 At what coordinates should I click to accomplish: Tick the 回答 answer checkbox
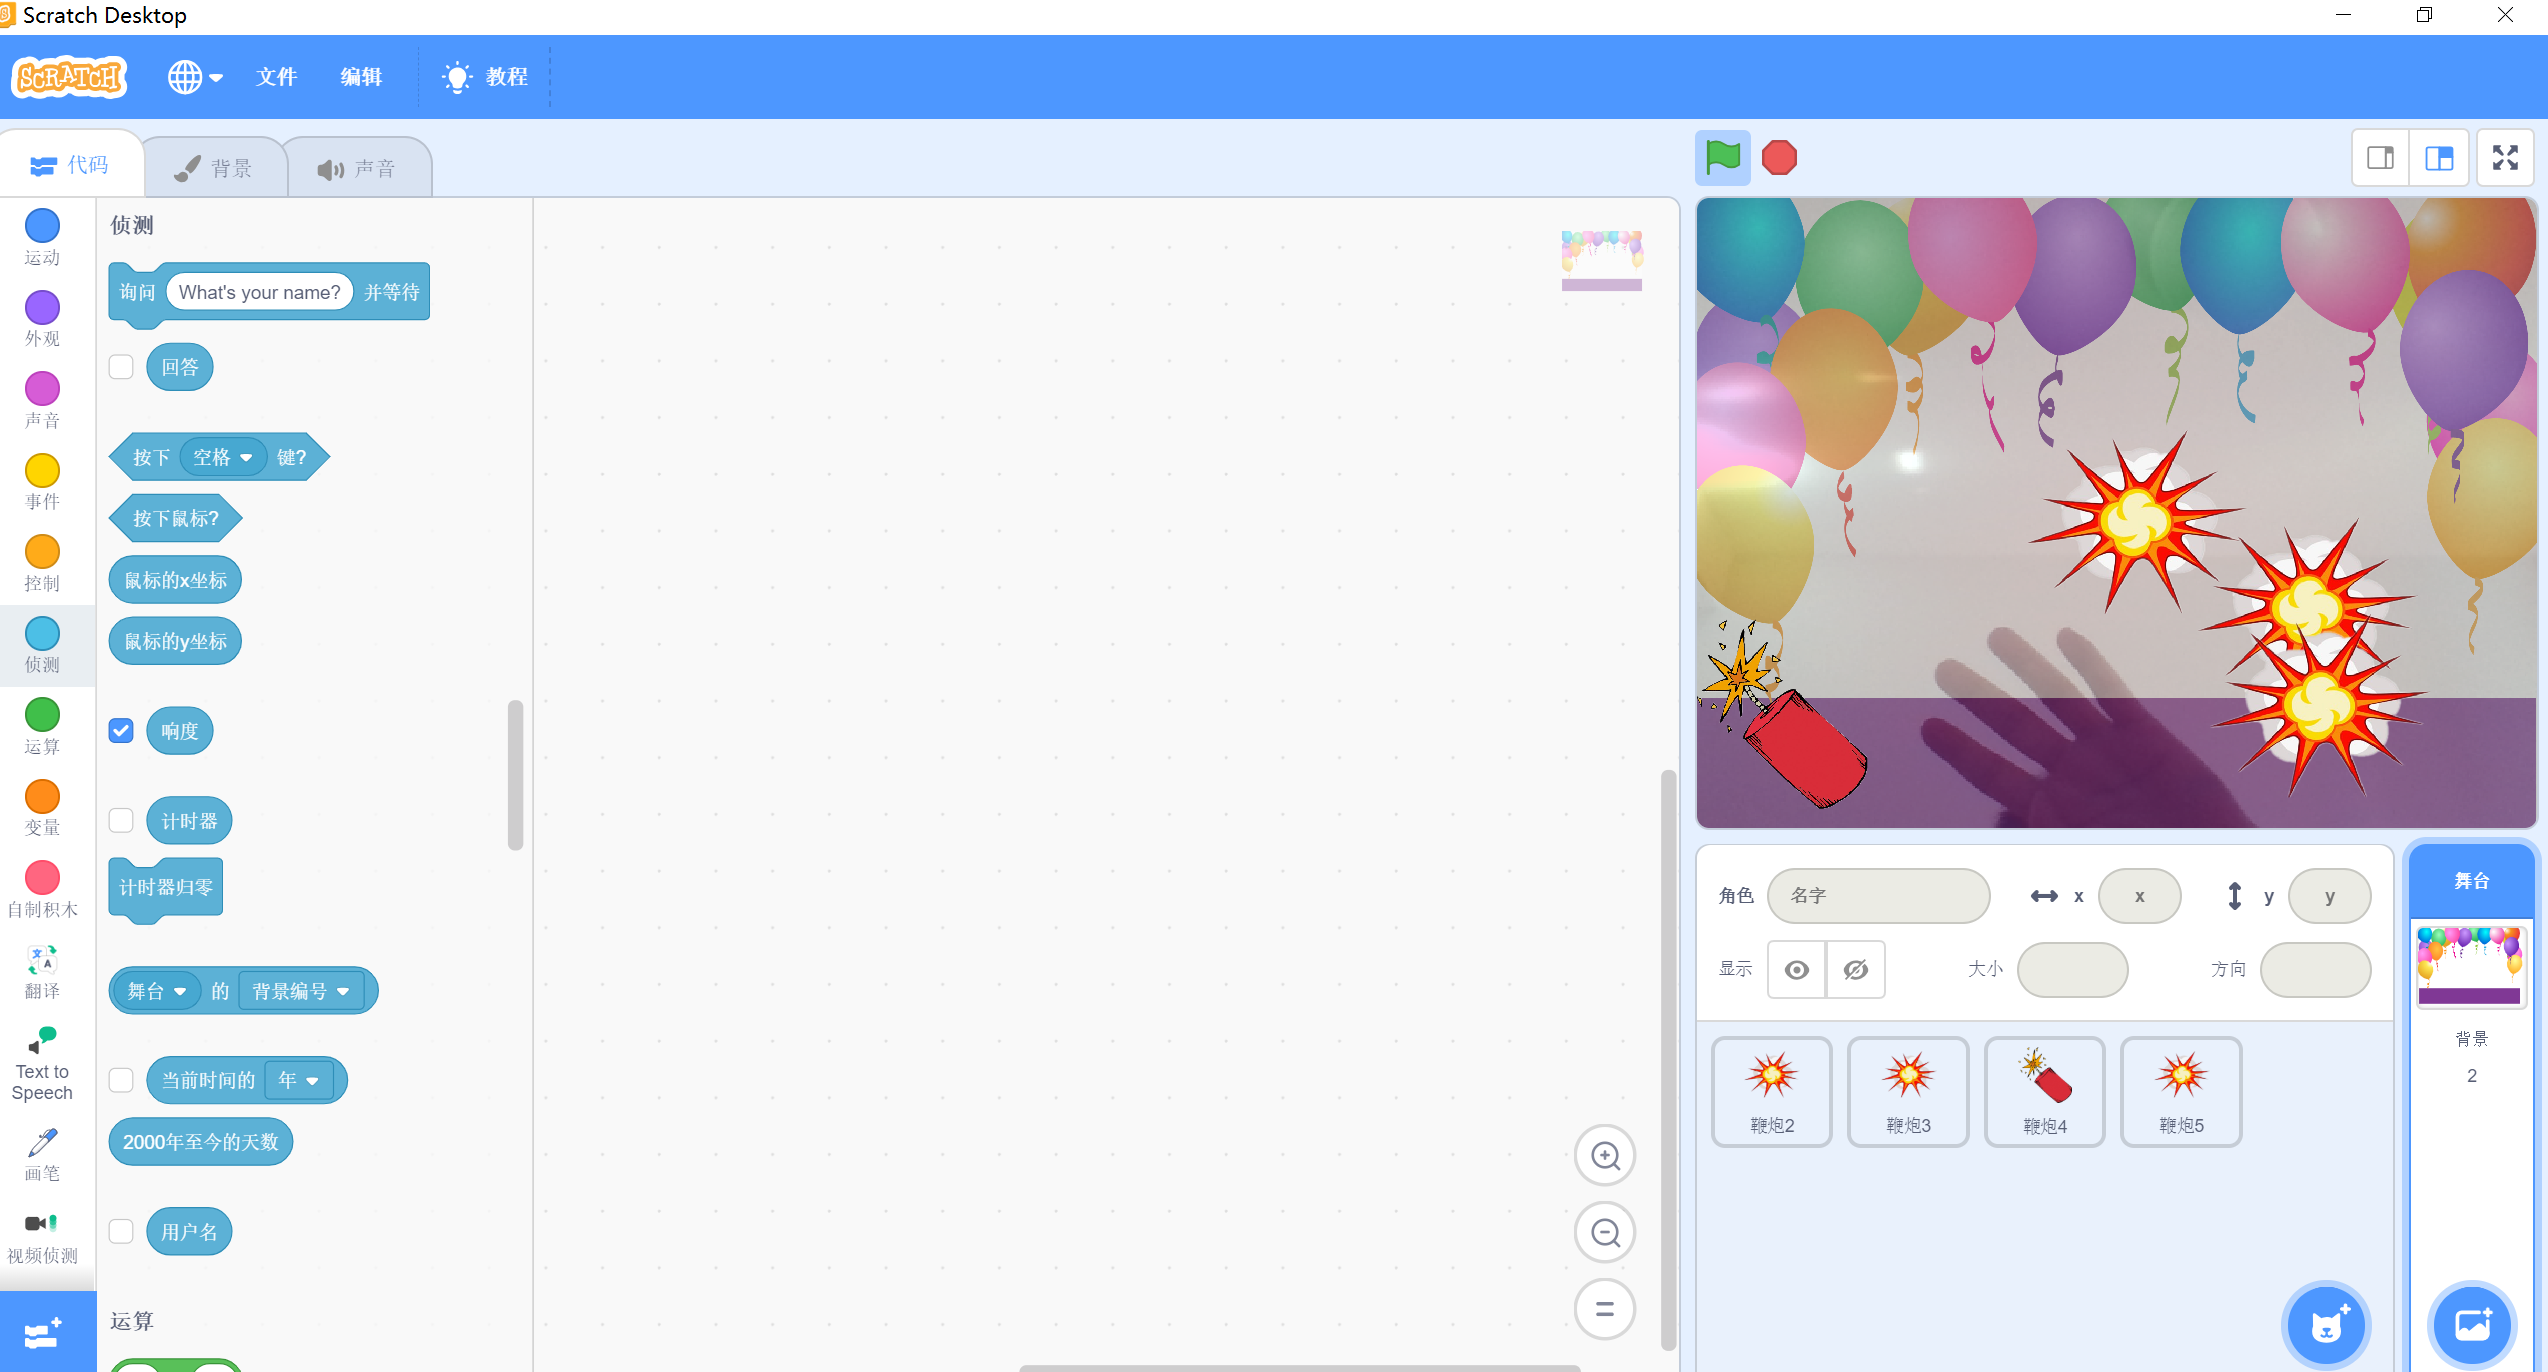click(121, 367)
